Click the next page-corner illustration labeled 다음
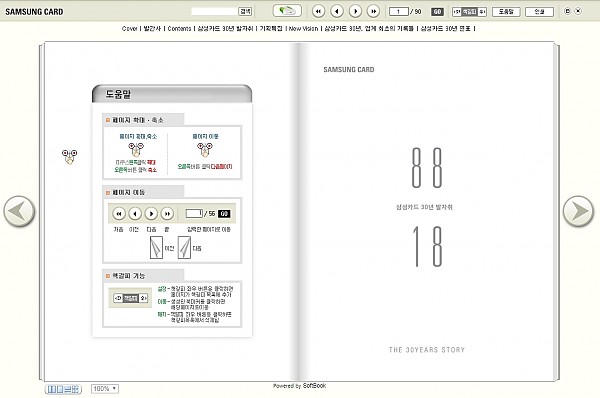This screenshot has width=600, height=398. pyautogui.click(x=184, y=248)
